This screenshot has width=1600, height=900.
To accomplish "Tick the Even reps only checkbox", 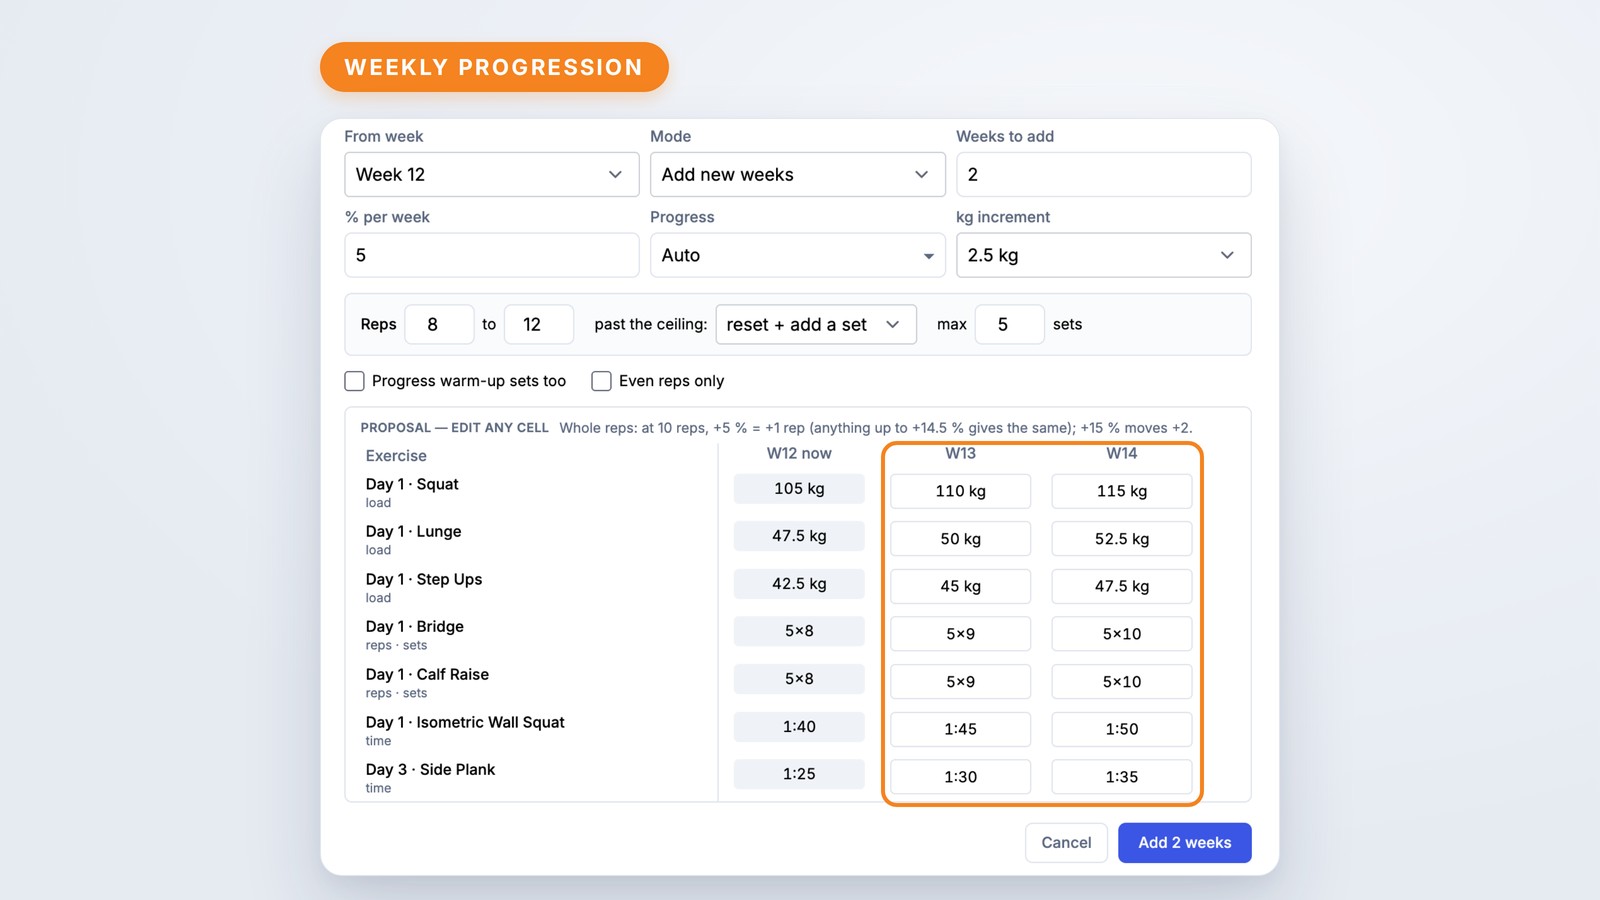I will 601,381.
